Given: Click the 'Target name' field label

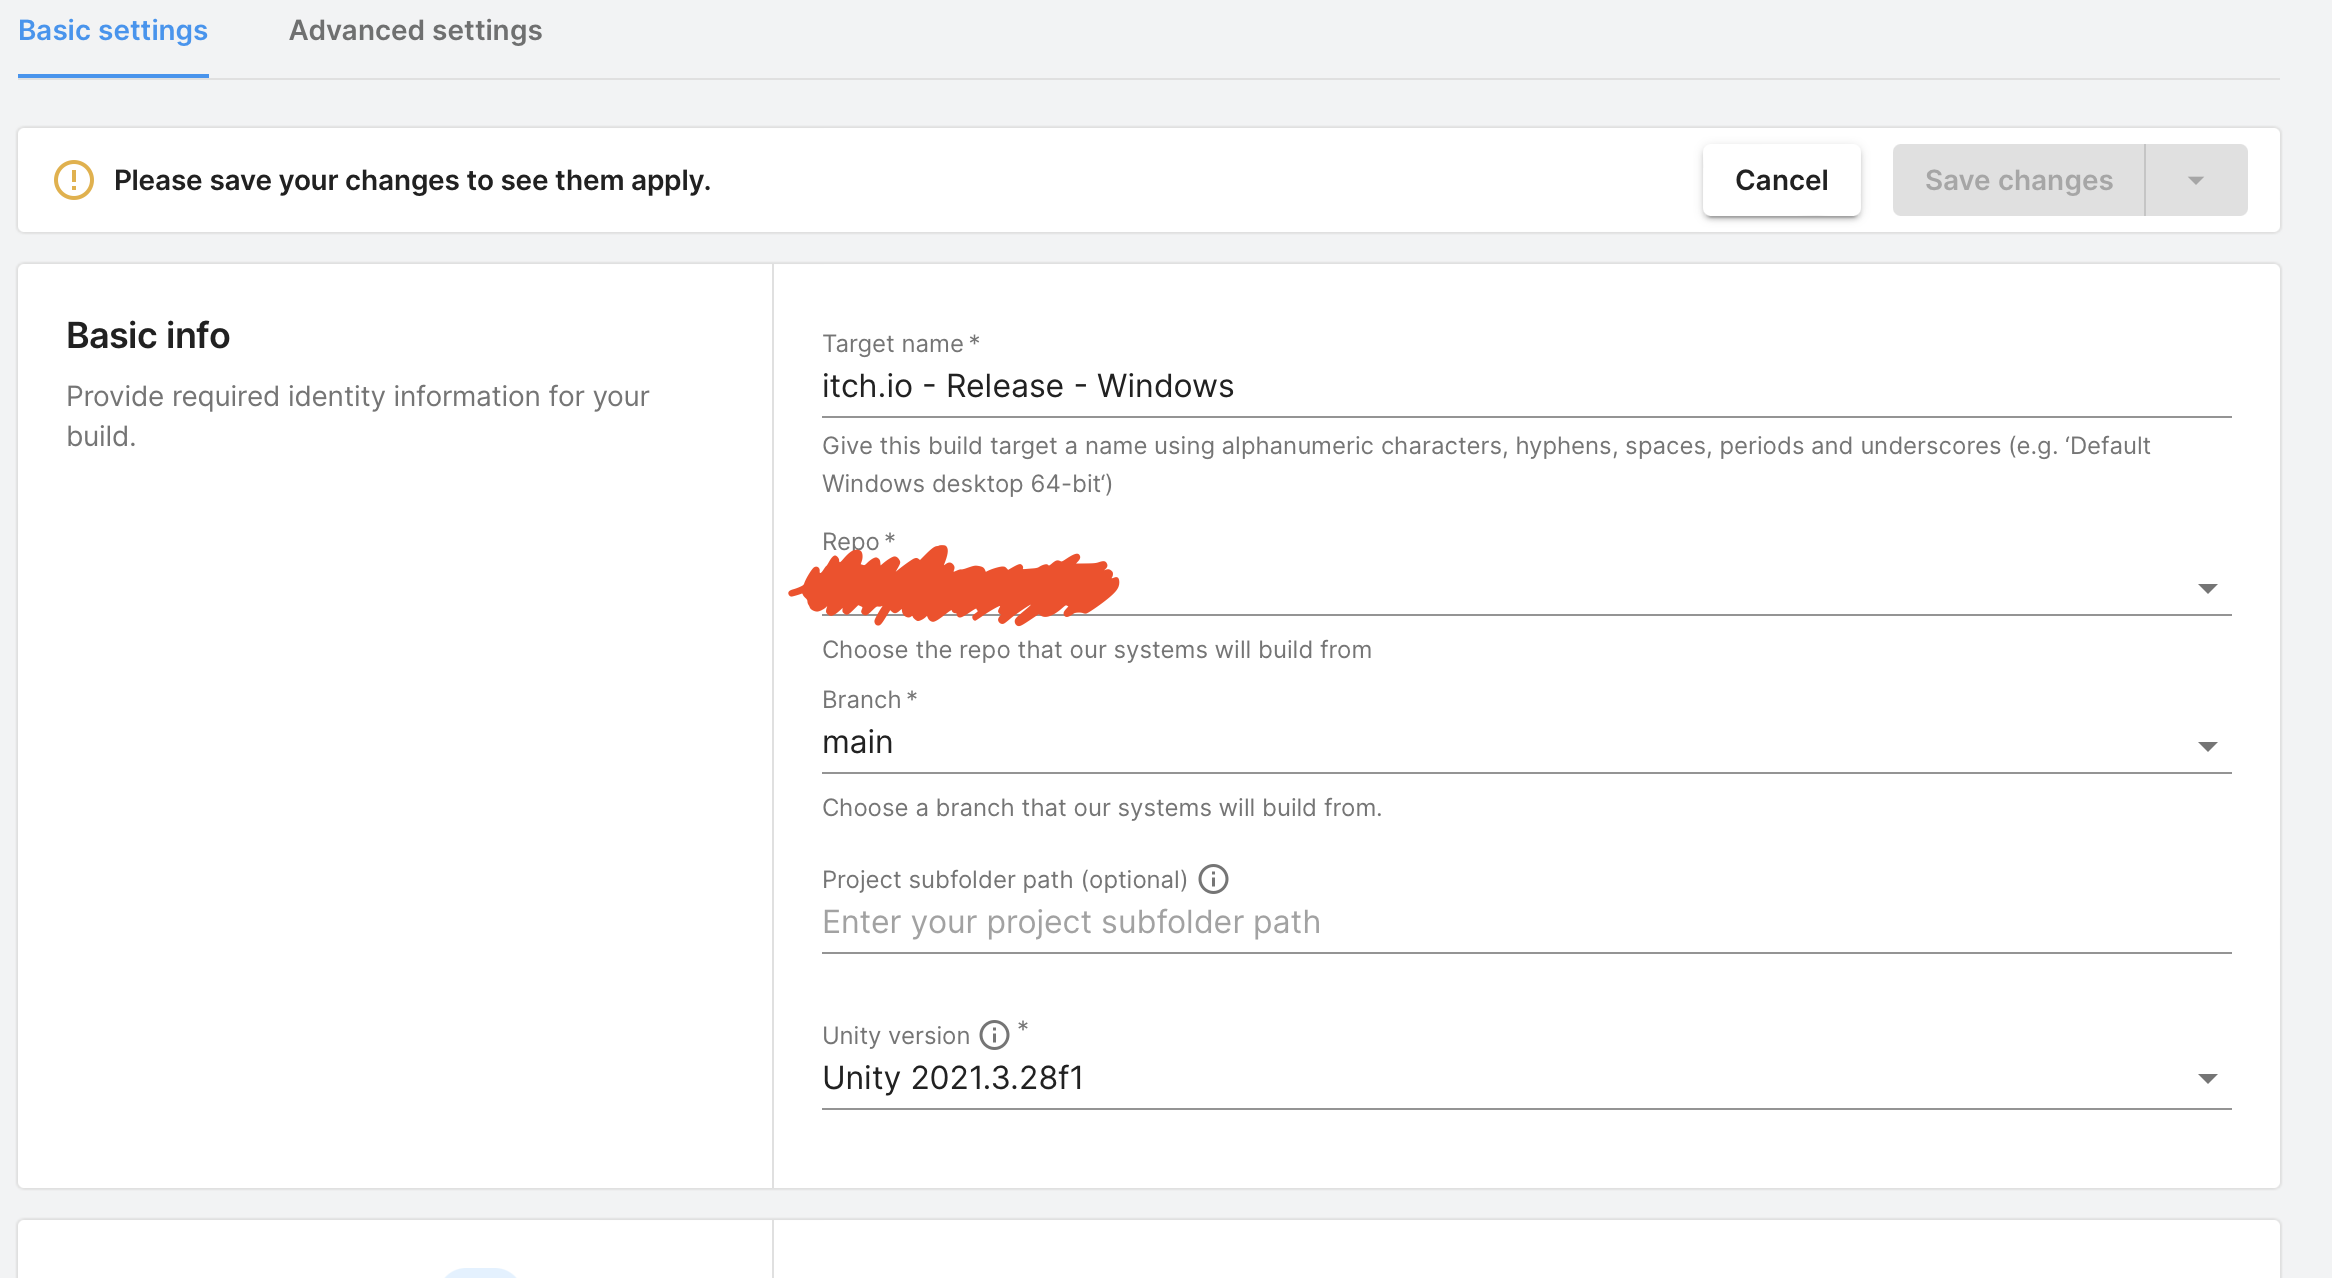Looking at the screenshot, I should pyautogui.click(x=892, y=344).
